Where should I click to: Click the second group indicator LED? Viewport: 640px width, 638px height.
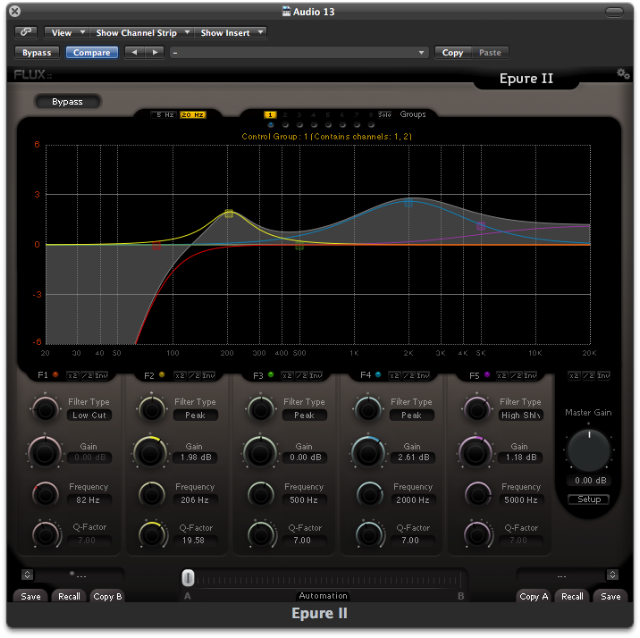[285, 125]
